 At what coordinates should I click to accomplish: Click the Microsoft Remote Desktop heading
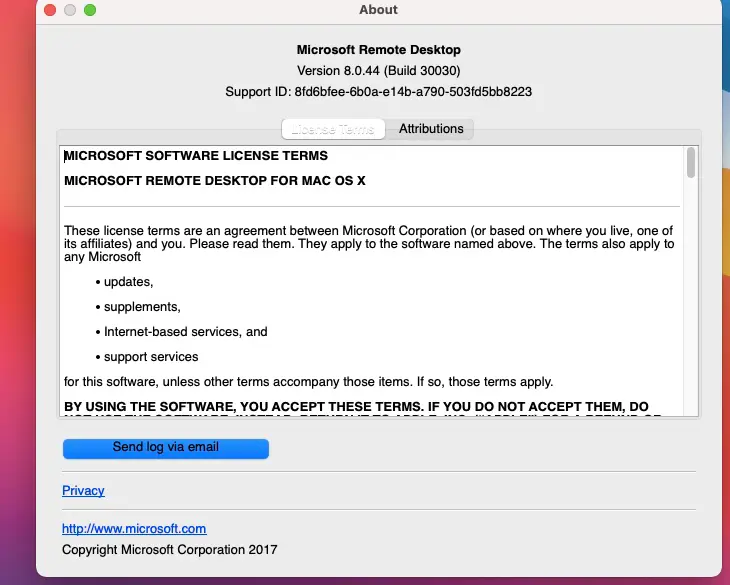point(379,50)
